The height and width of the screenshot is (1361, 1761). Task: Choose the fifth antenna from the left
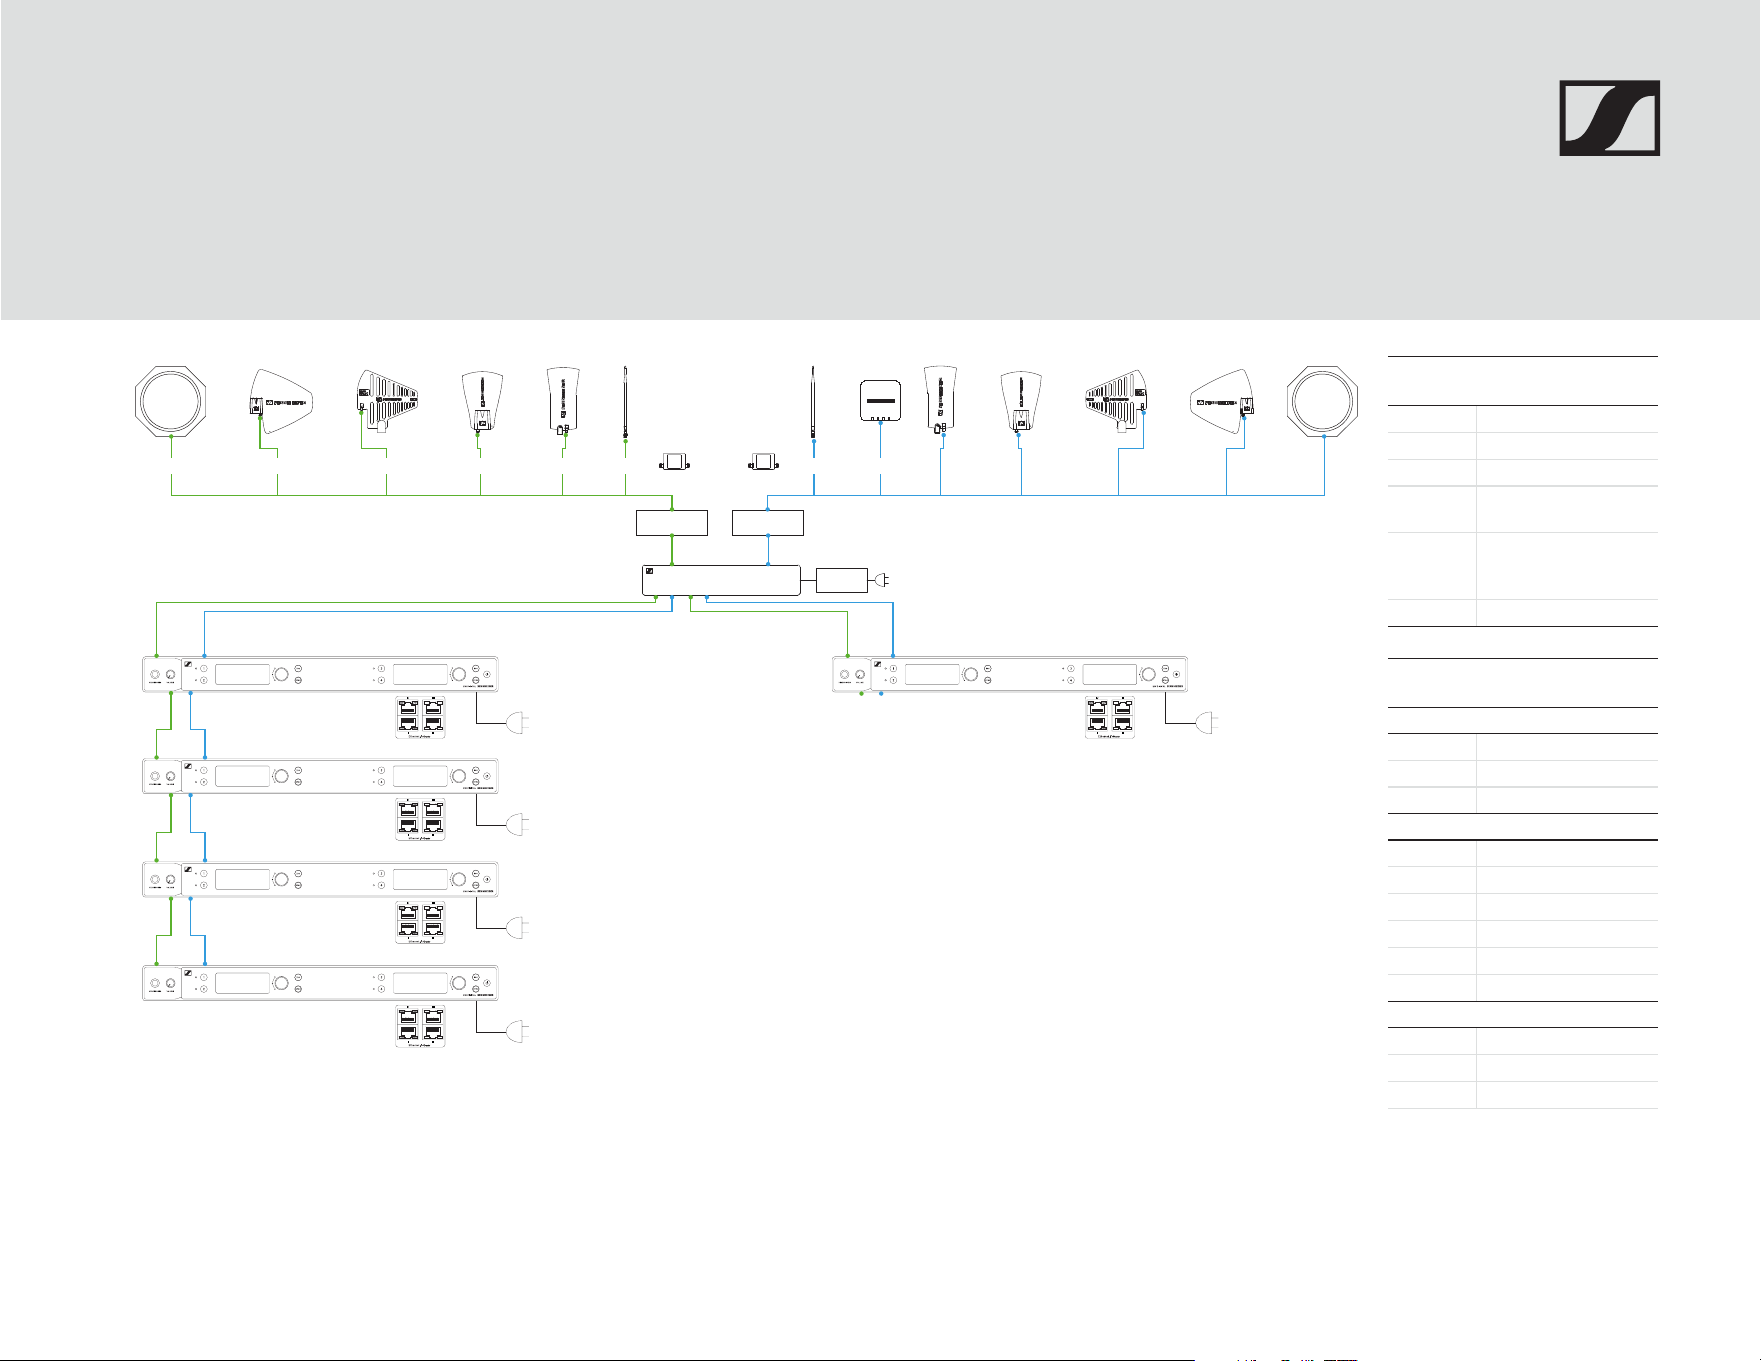coord(564,401)
